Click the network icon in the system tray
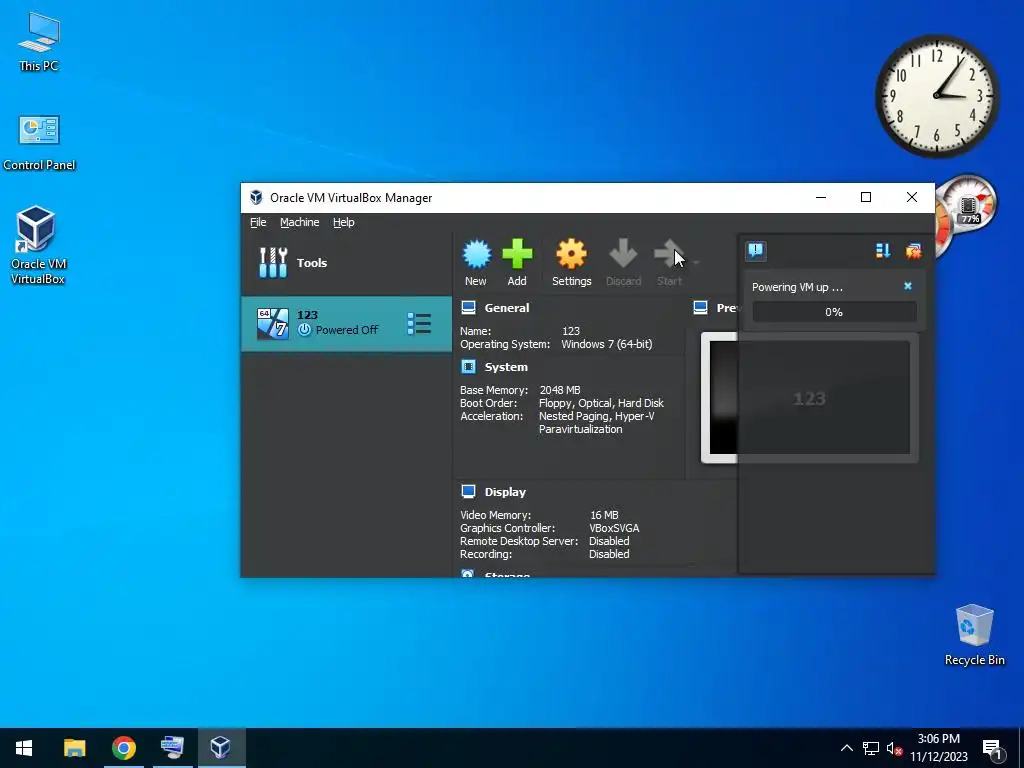 pyautogui.click(x=871, y=748)
